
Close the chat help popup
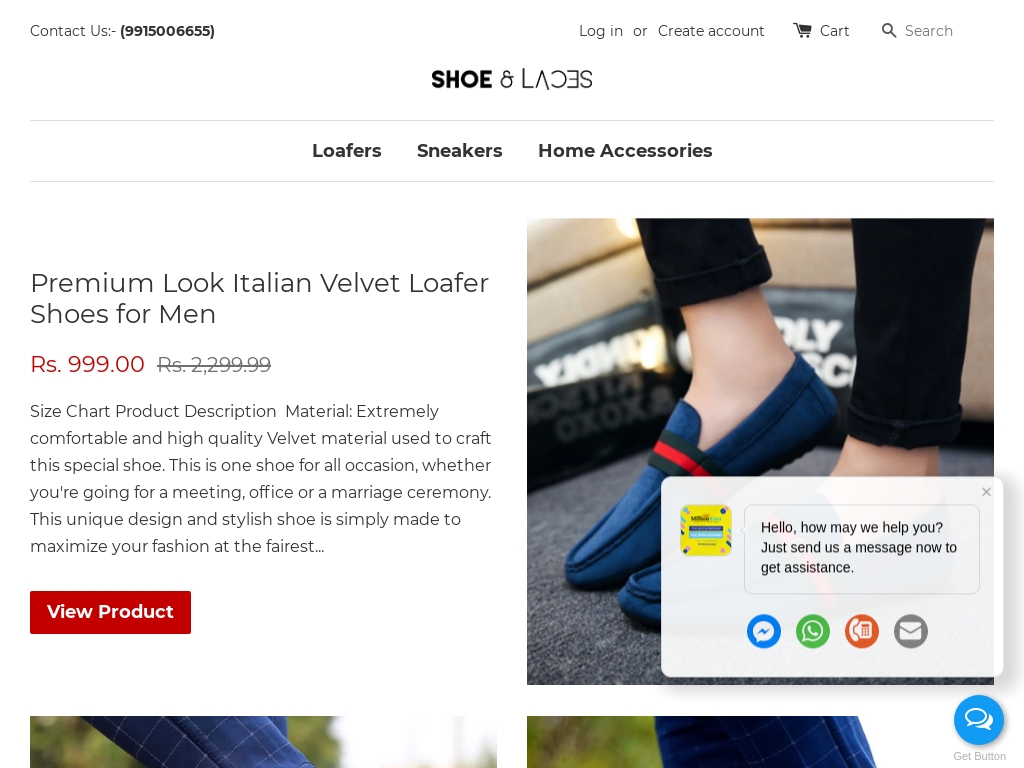(986, 492)
